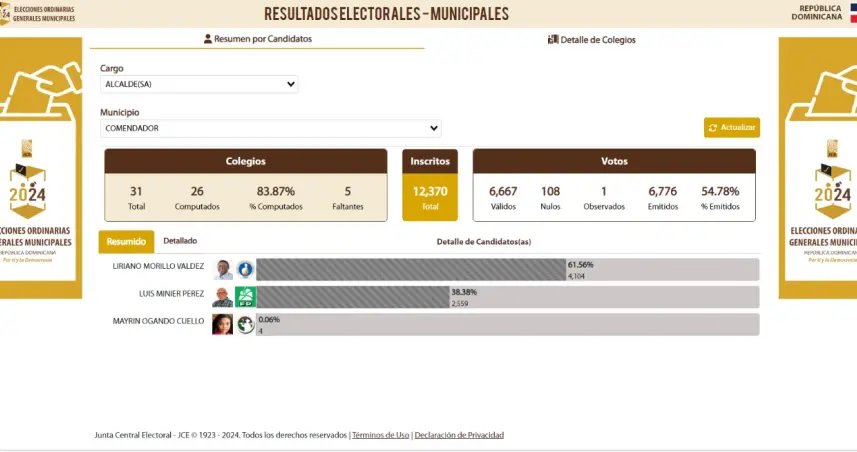
Task: Select the Resumido view tab
Action: click(126, 241)
